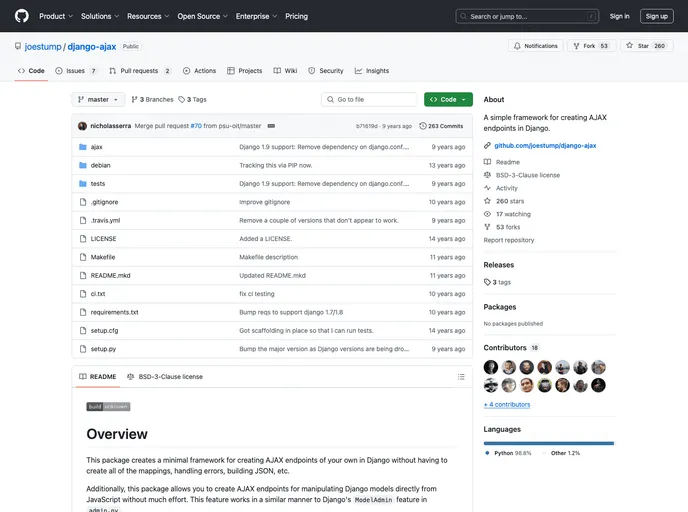Click the tests folder icon

[x=82, y=184]
